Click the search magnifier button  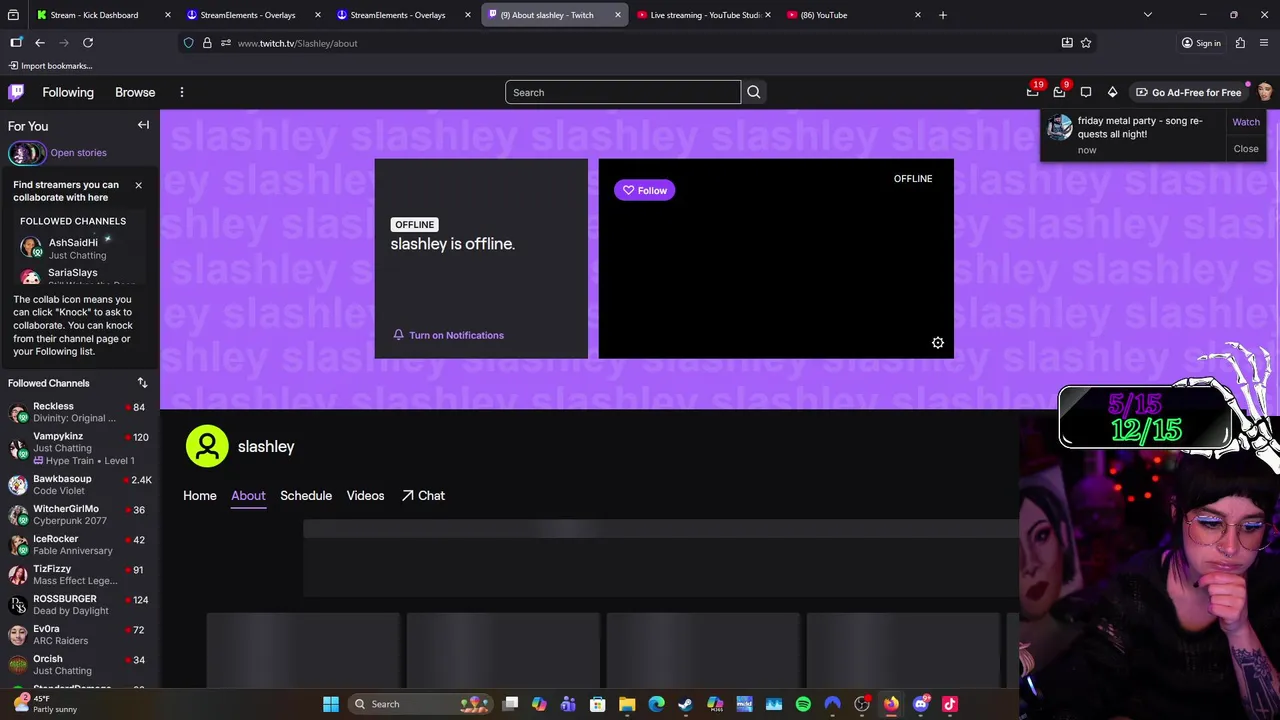click(754, 92)
